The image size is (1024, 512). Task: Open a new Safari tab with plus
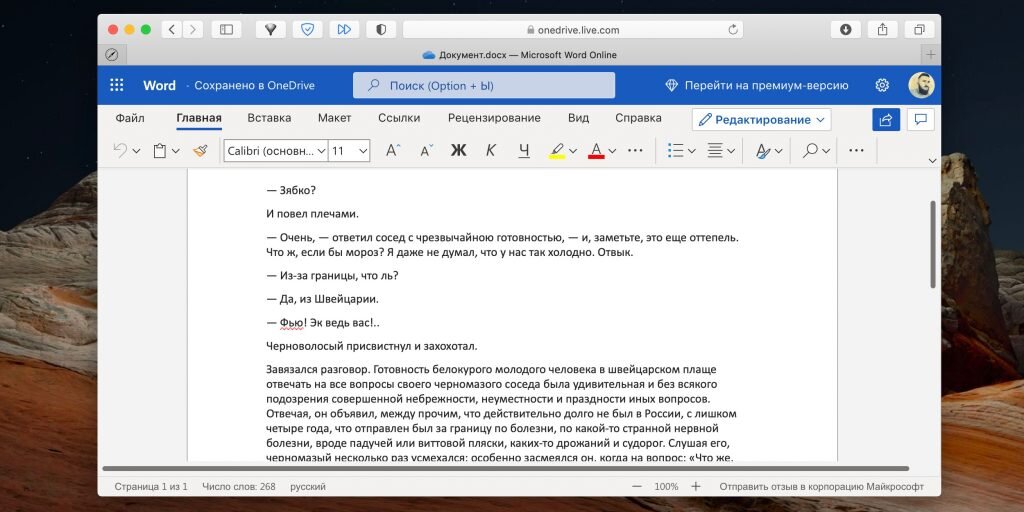tap(931, 55)
